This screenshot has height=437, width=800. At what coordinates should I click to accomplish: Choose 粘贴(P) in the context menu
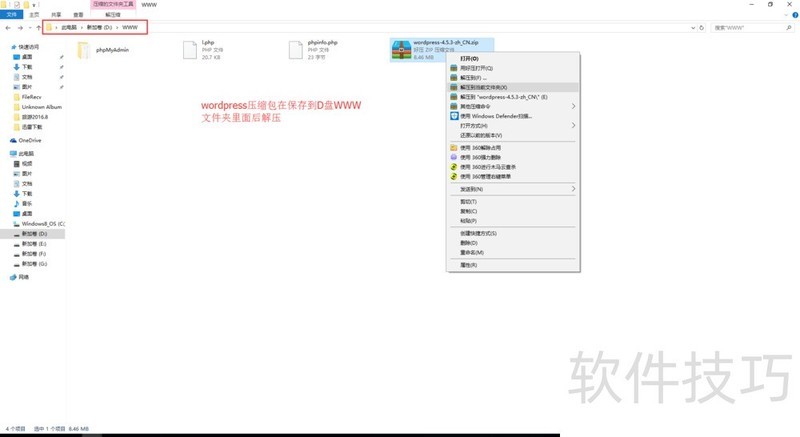513,221
